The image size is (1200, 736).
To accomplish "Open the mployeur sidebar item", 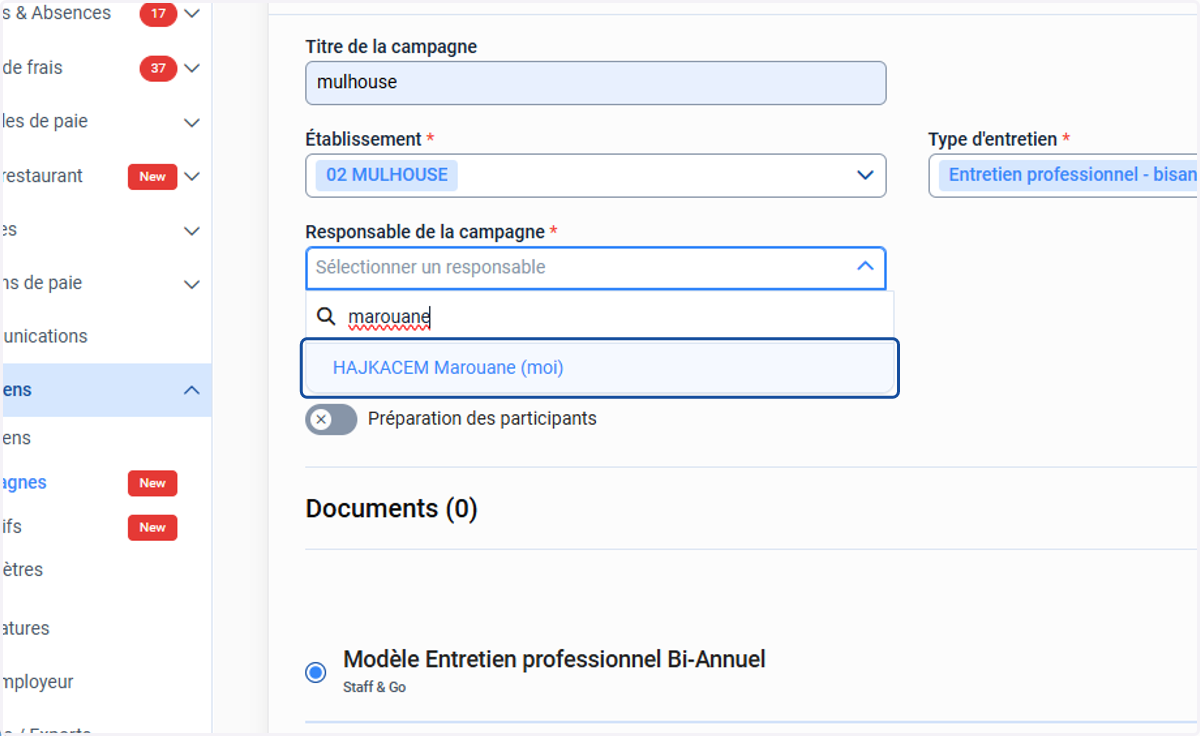I will (x=37, y=682).
